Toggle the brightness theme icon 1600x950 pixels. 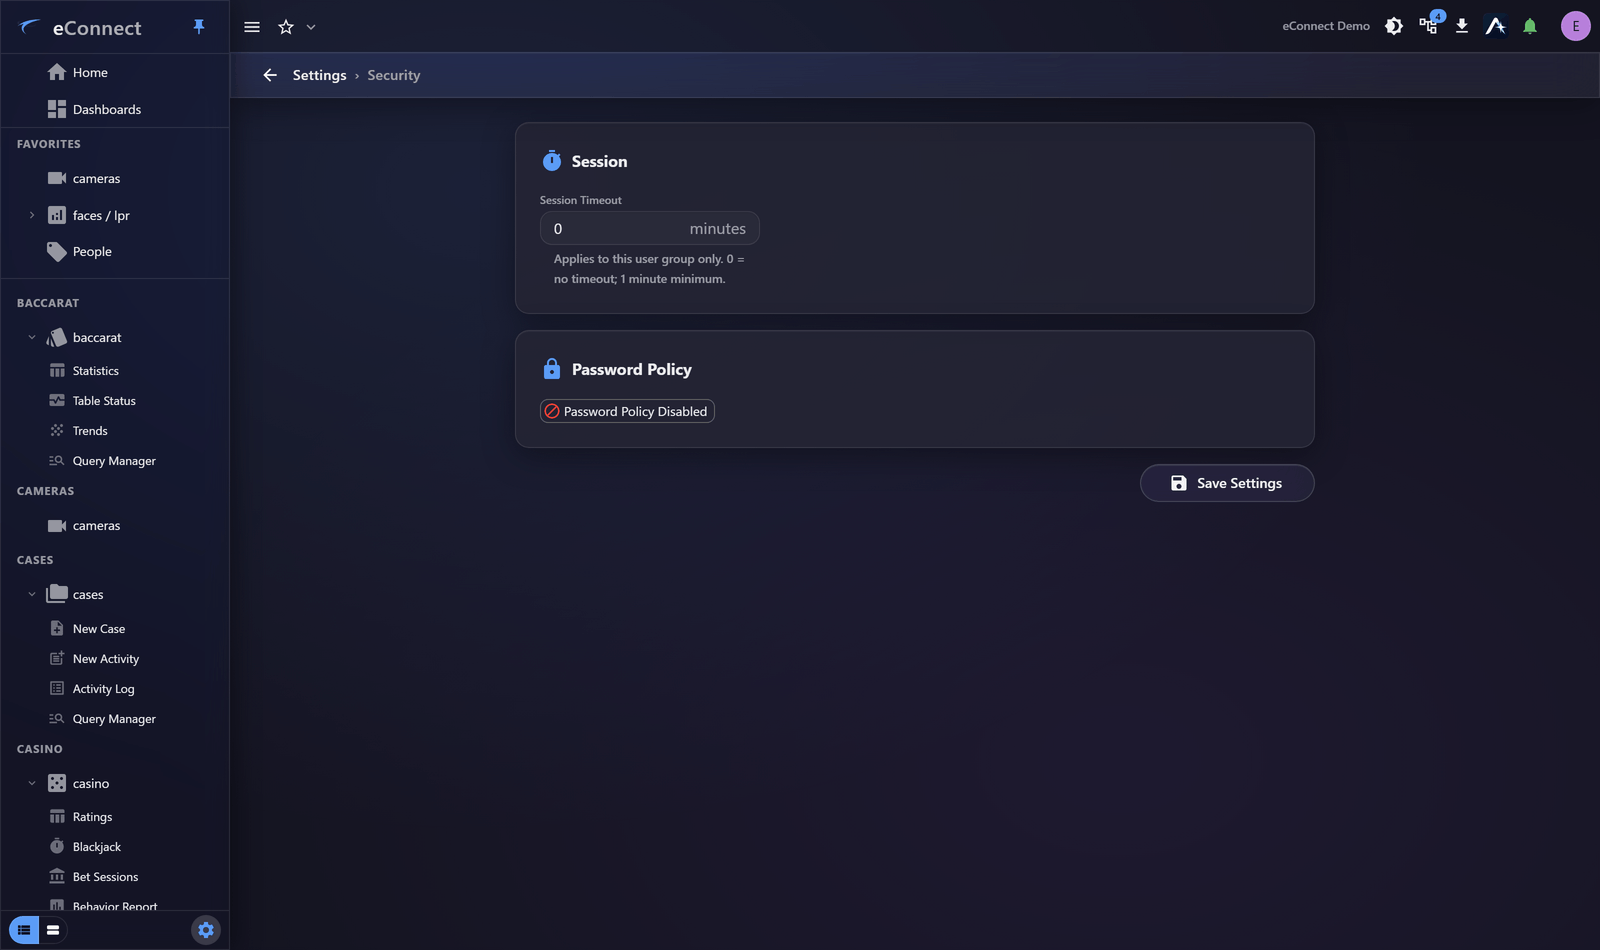tap(1394, 26)
